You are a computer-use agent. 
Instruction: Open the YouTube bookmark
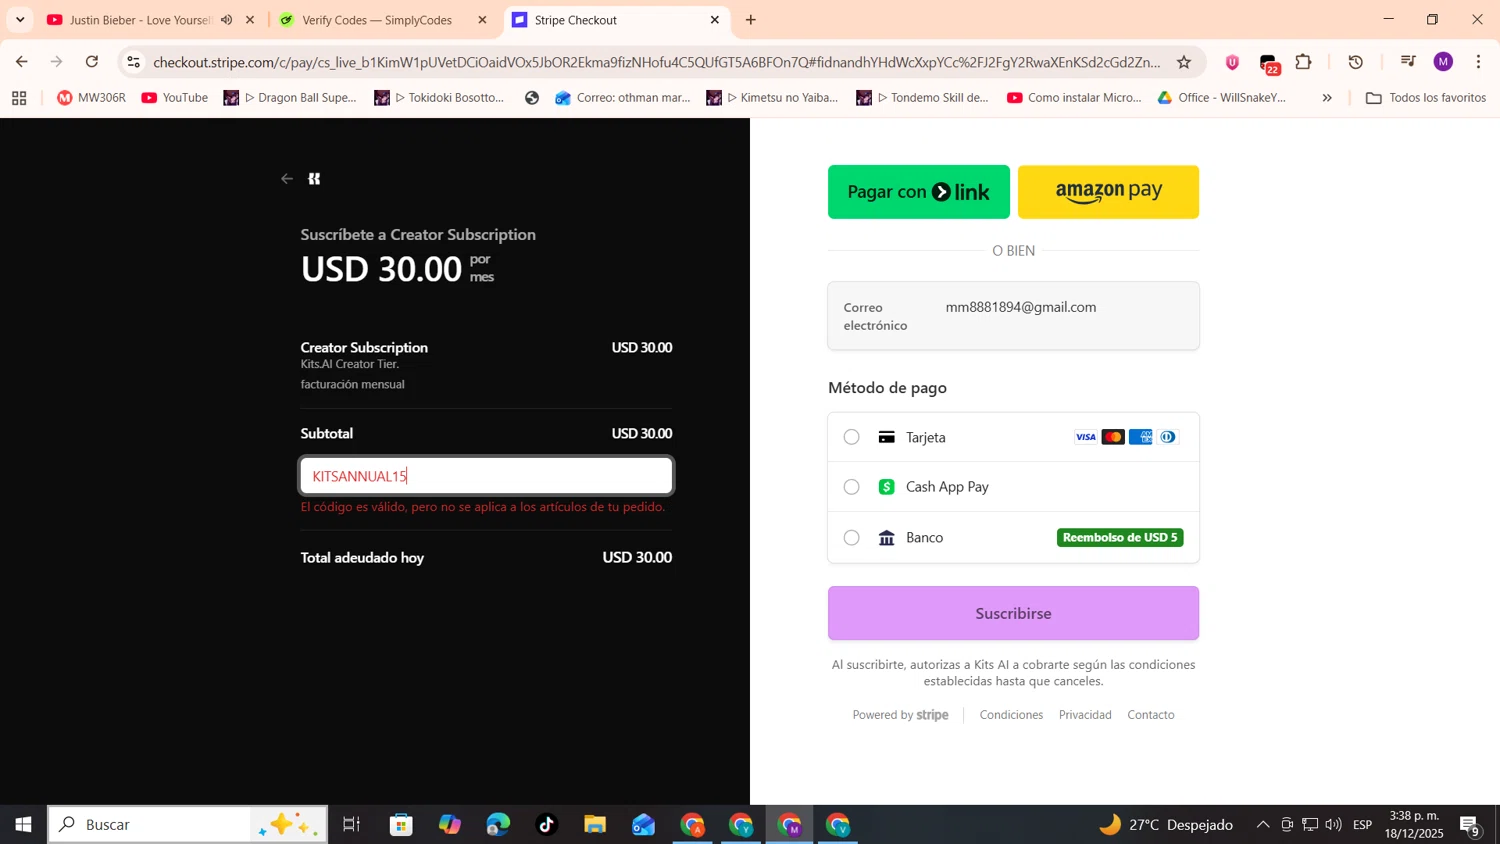[175, 98]
